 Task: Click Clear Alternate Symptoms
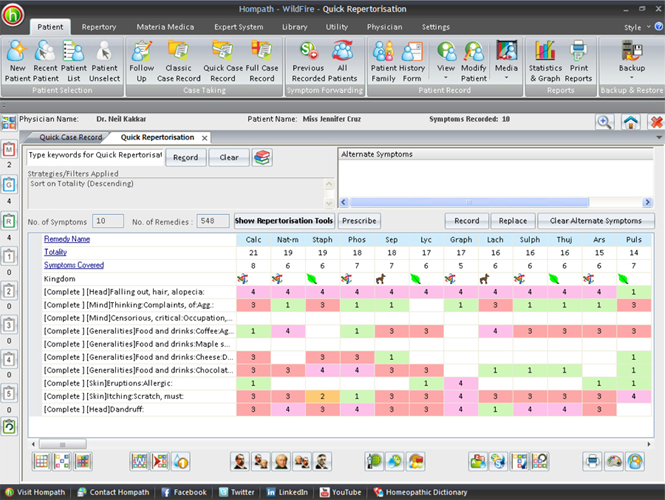[595, 221]
